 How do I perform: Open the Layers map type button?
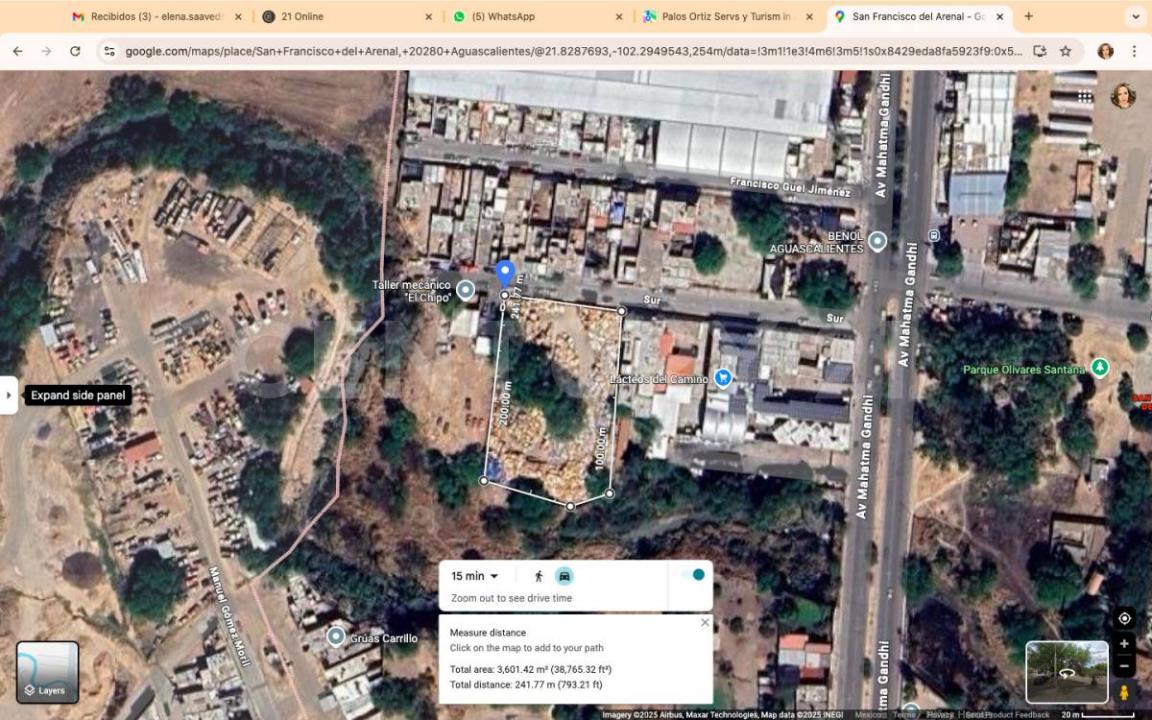point(47,672)
